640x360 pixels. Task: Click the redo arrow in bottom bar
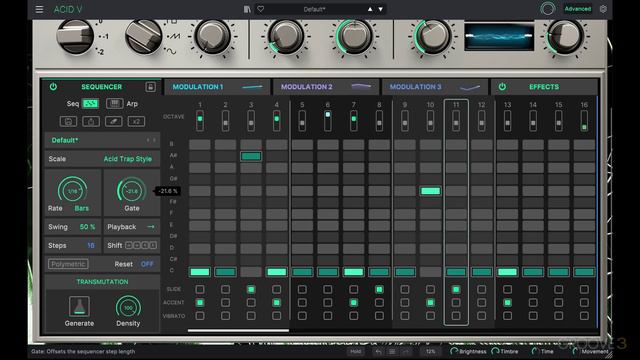pos(406,351)
